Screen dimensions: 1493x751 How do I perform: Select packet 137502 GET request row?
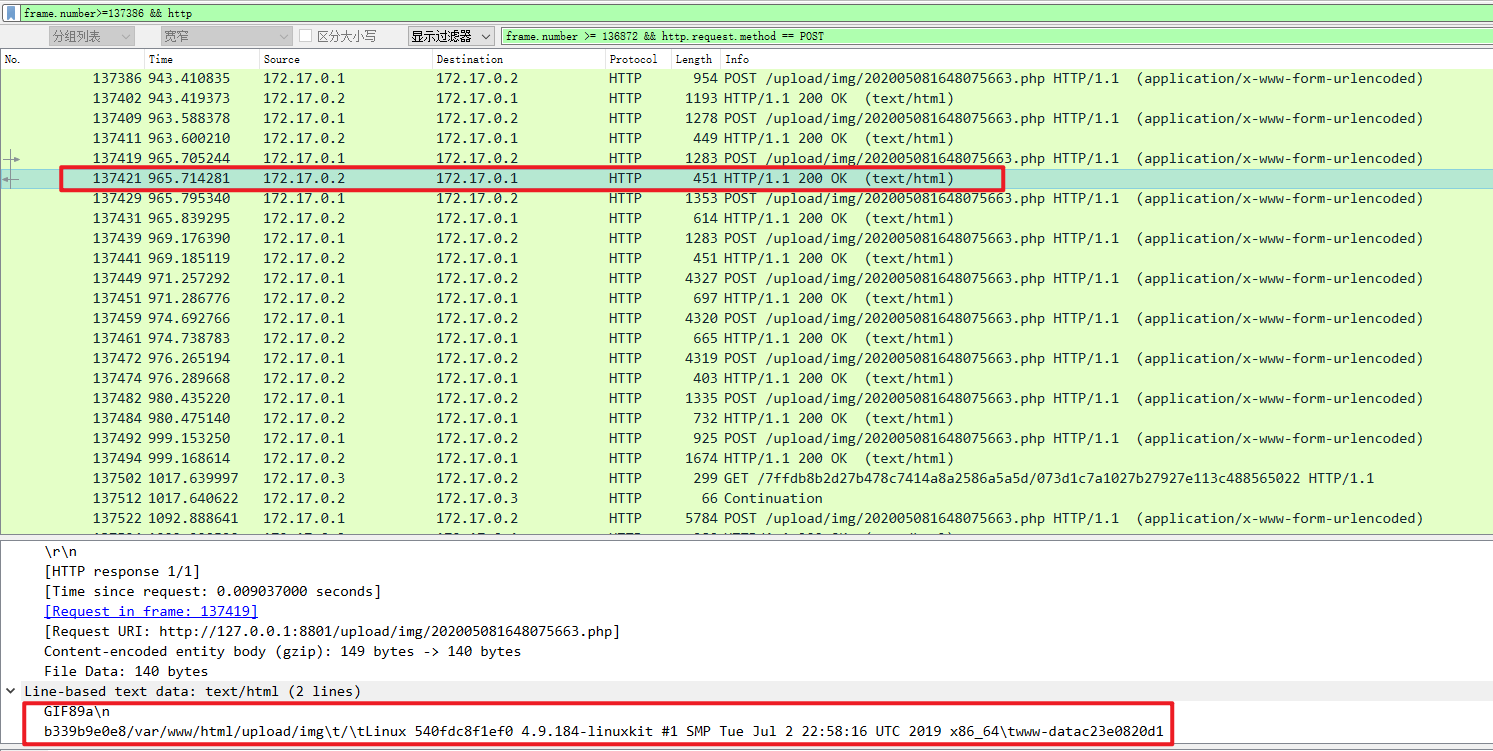pyautogui.click(x=700, y=478)
